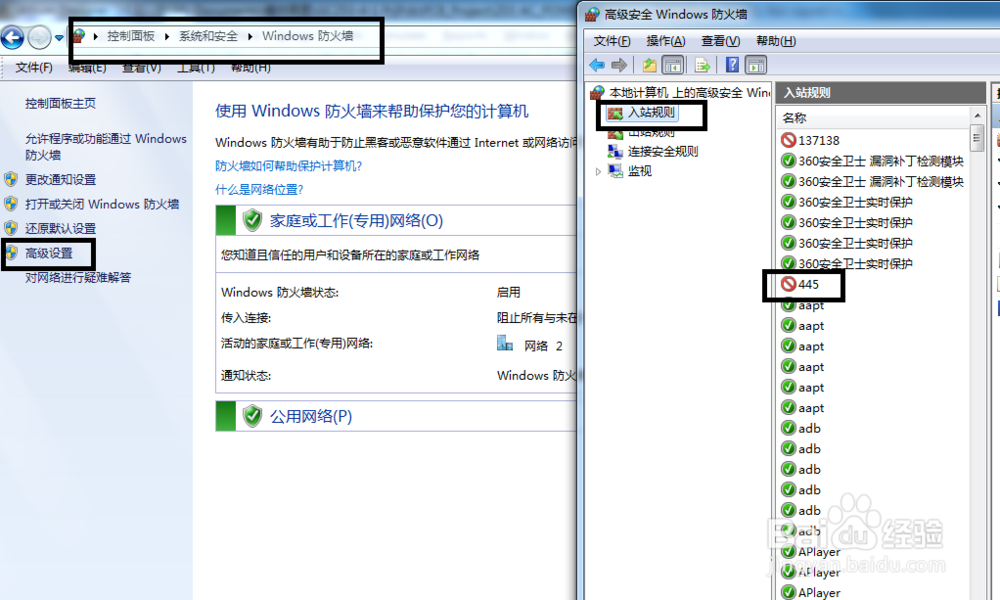The width and height of the screenshot is (1000, 600).
Task: Click the vertical scrollbar thumb of rules list
Action: (977, 138)
